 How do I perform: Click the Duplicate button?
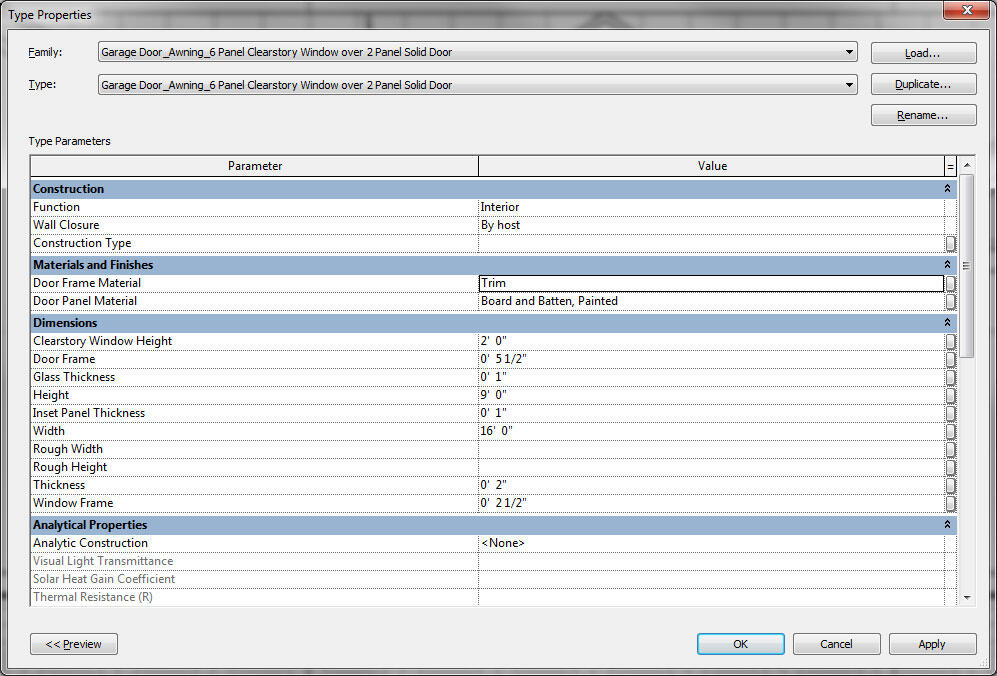click(x=923, y=84)
